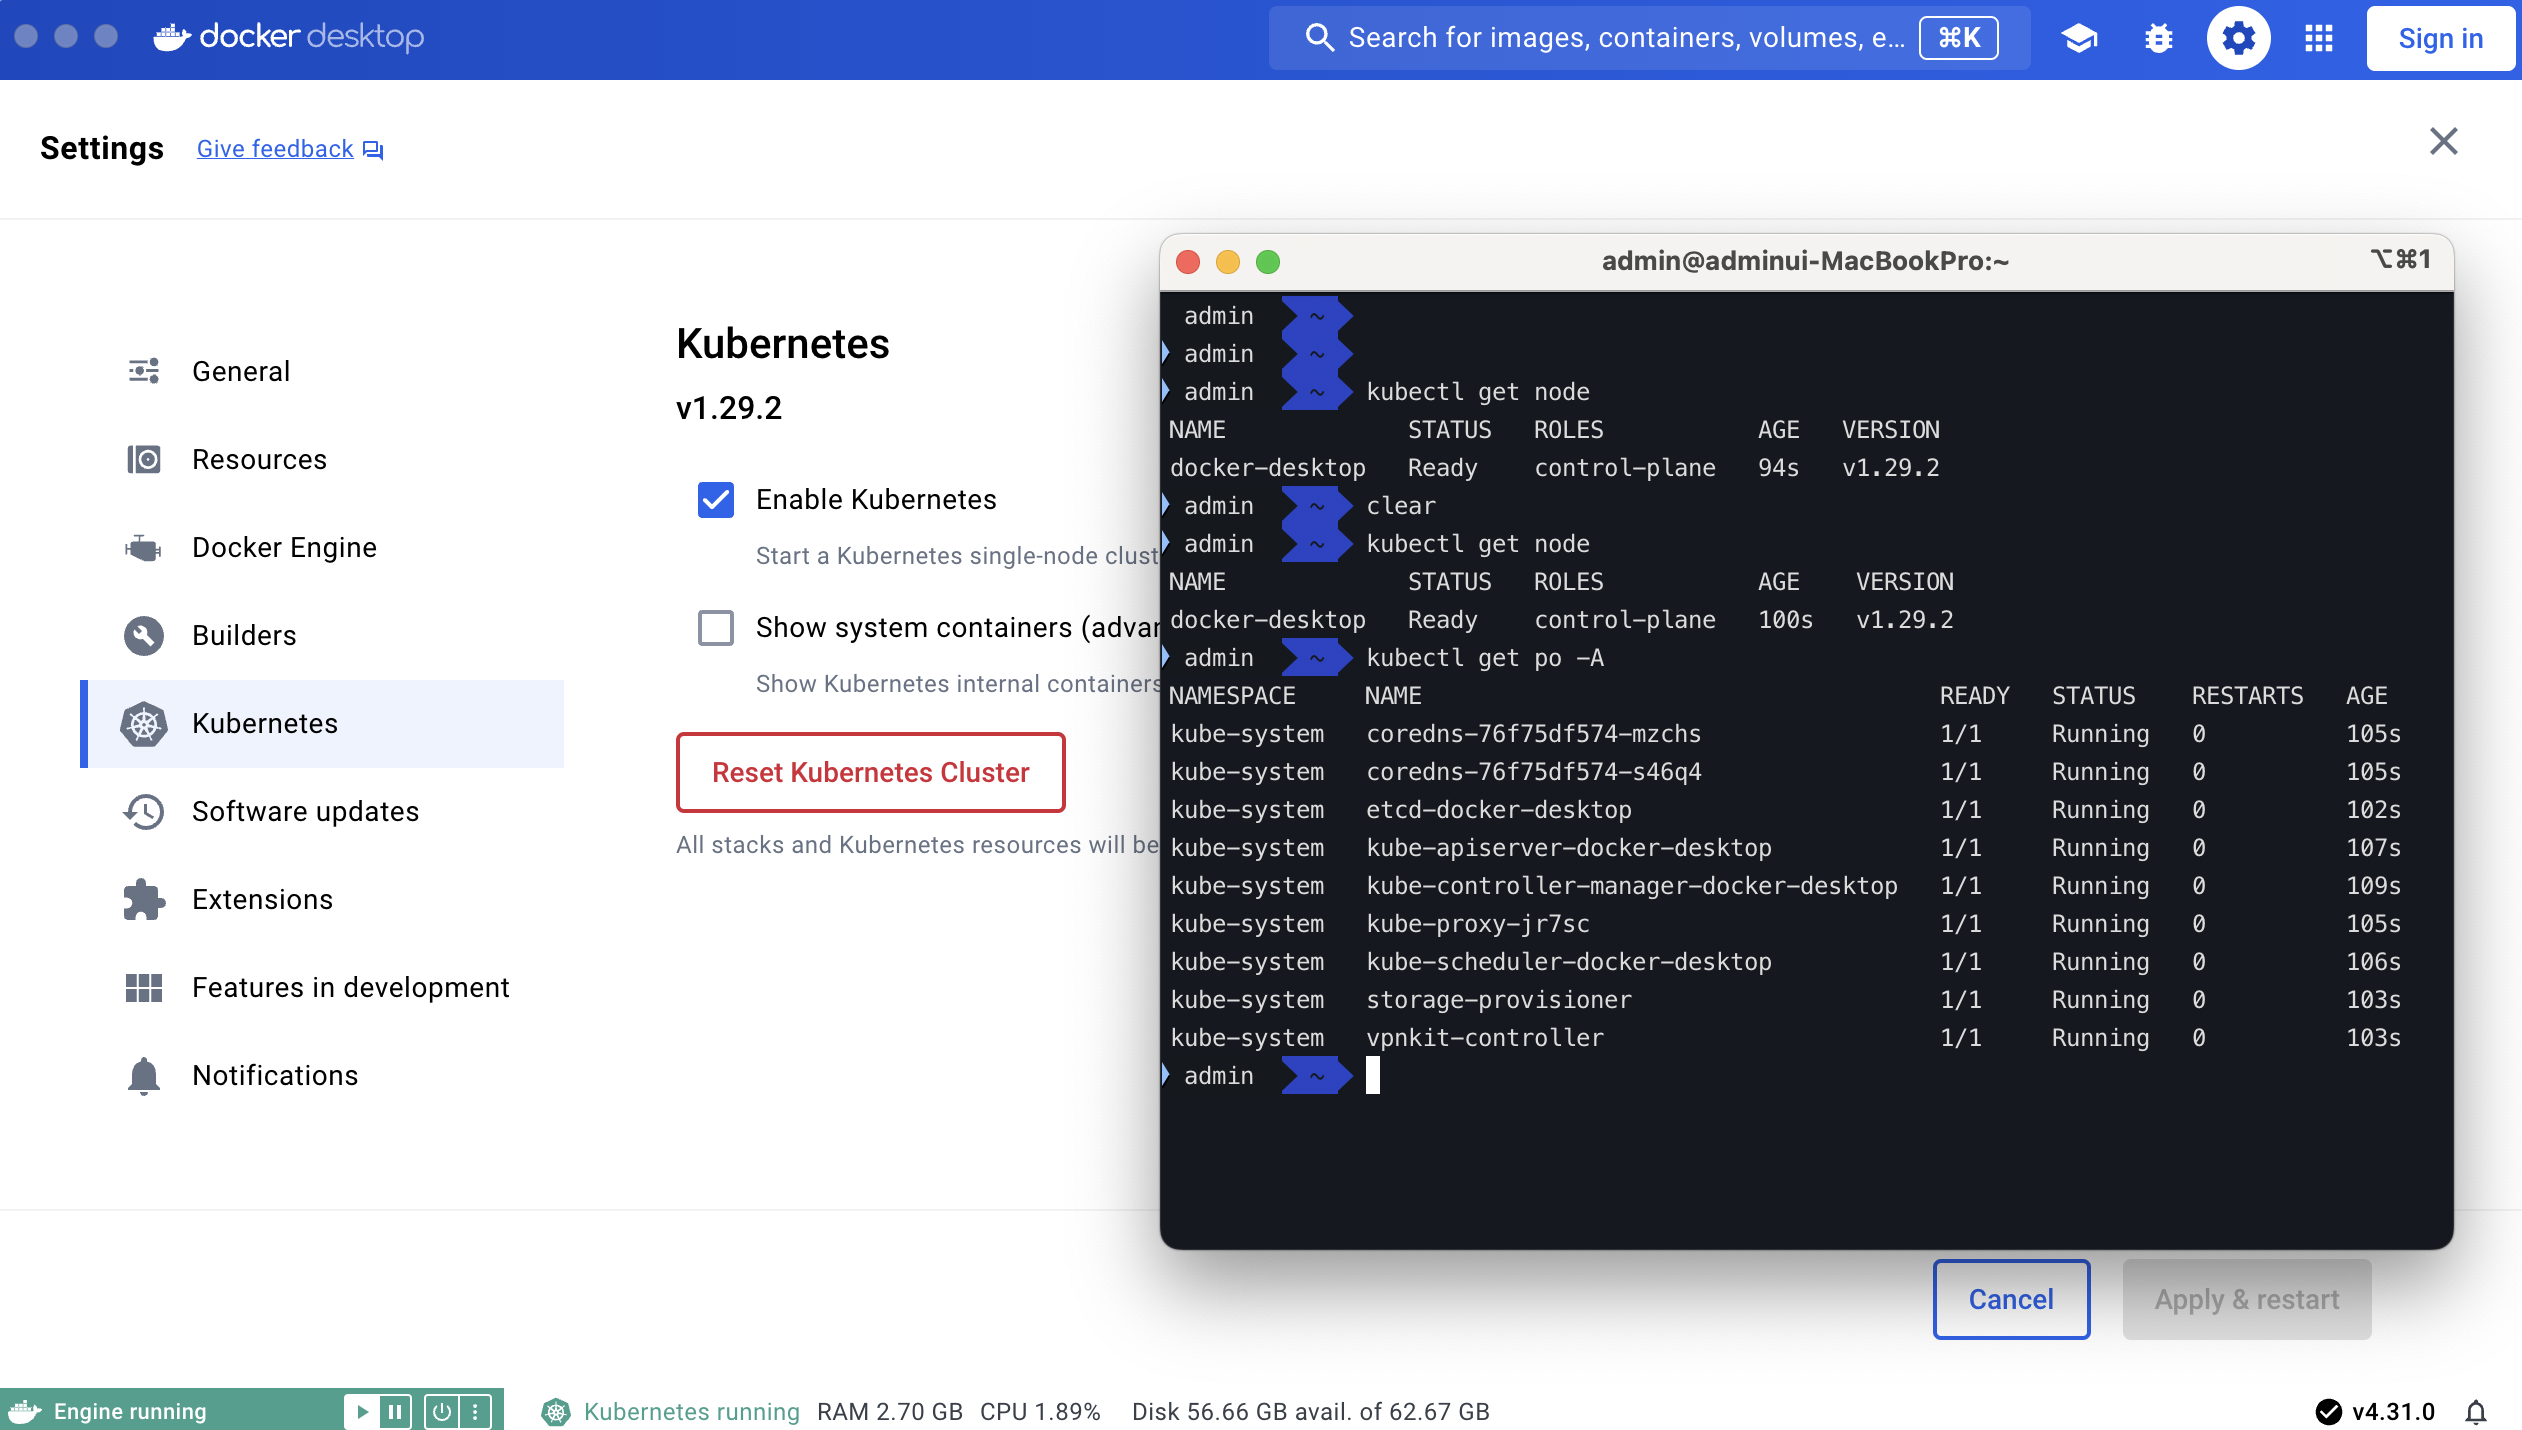Click the terminal title admin@adminui-MacBookPro
Screen dimensions: 2522x1430
[x=1805, y=261]
